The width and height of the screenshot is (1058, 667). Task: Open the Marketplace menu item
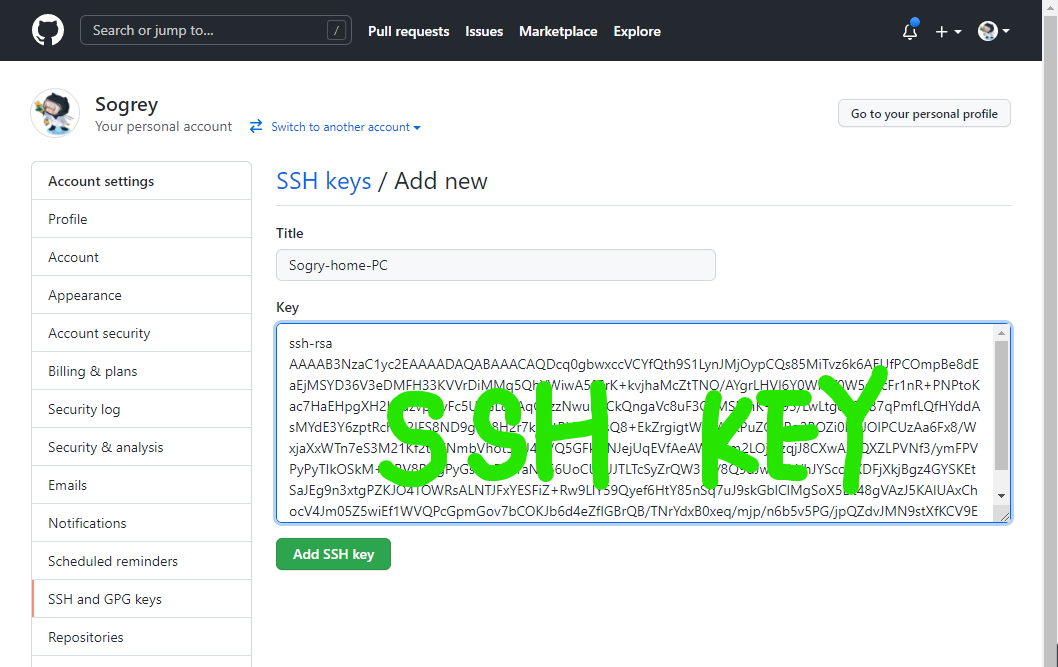[558, 31]
